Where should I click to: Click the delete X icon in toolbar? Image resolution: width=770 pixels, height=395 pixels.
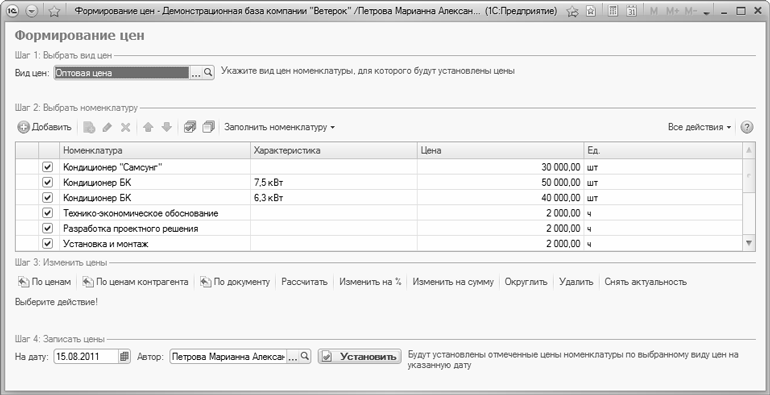[x=126, y=127]
